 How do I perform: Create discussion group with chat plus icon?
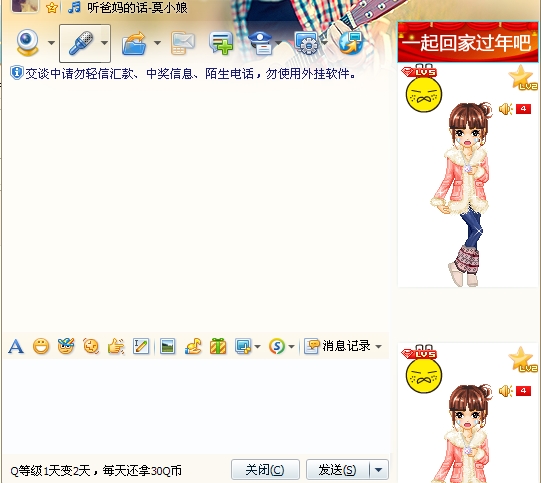[x=221, y=43]
